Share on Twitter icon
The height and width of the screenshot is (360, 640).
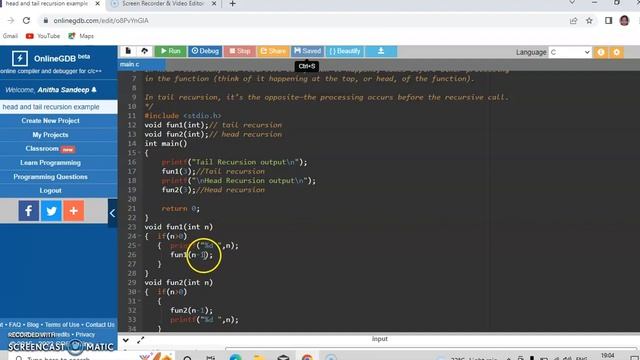coord(51,211)
